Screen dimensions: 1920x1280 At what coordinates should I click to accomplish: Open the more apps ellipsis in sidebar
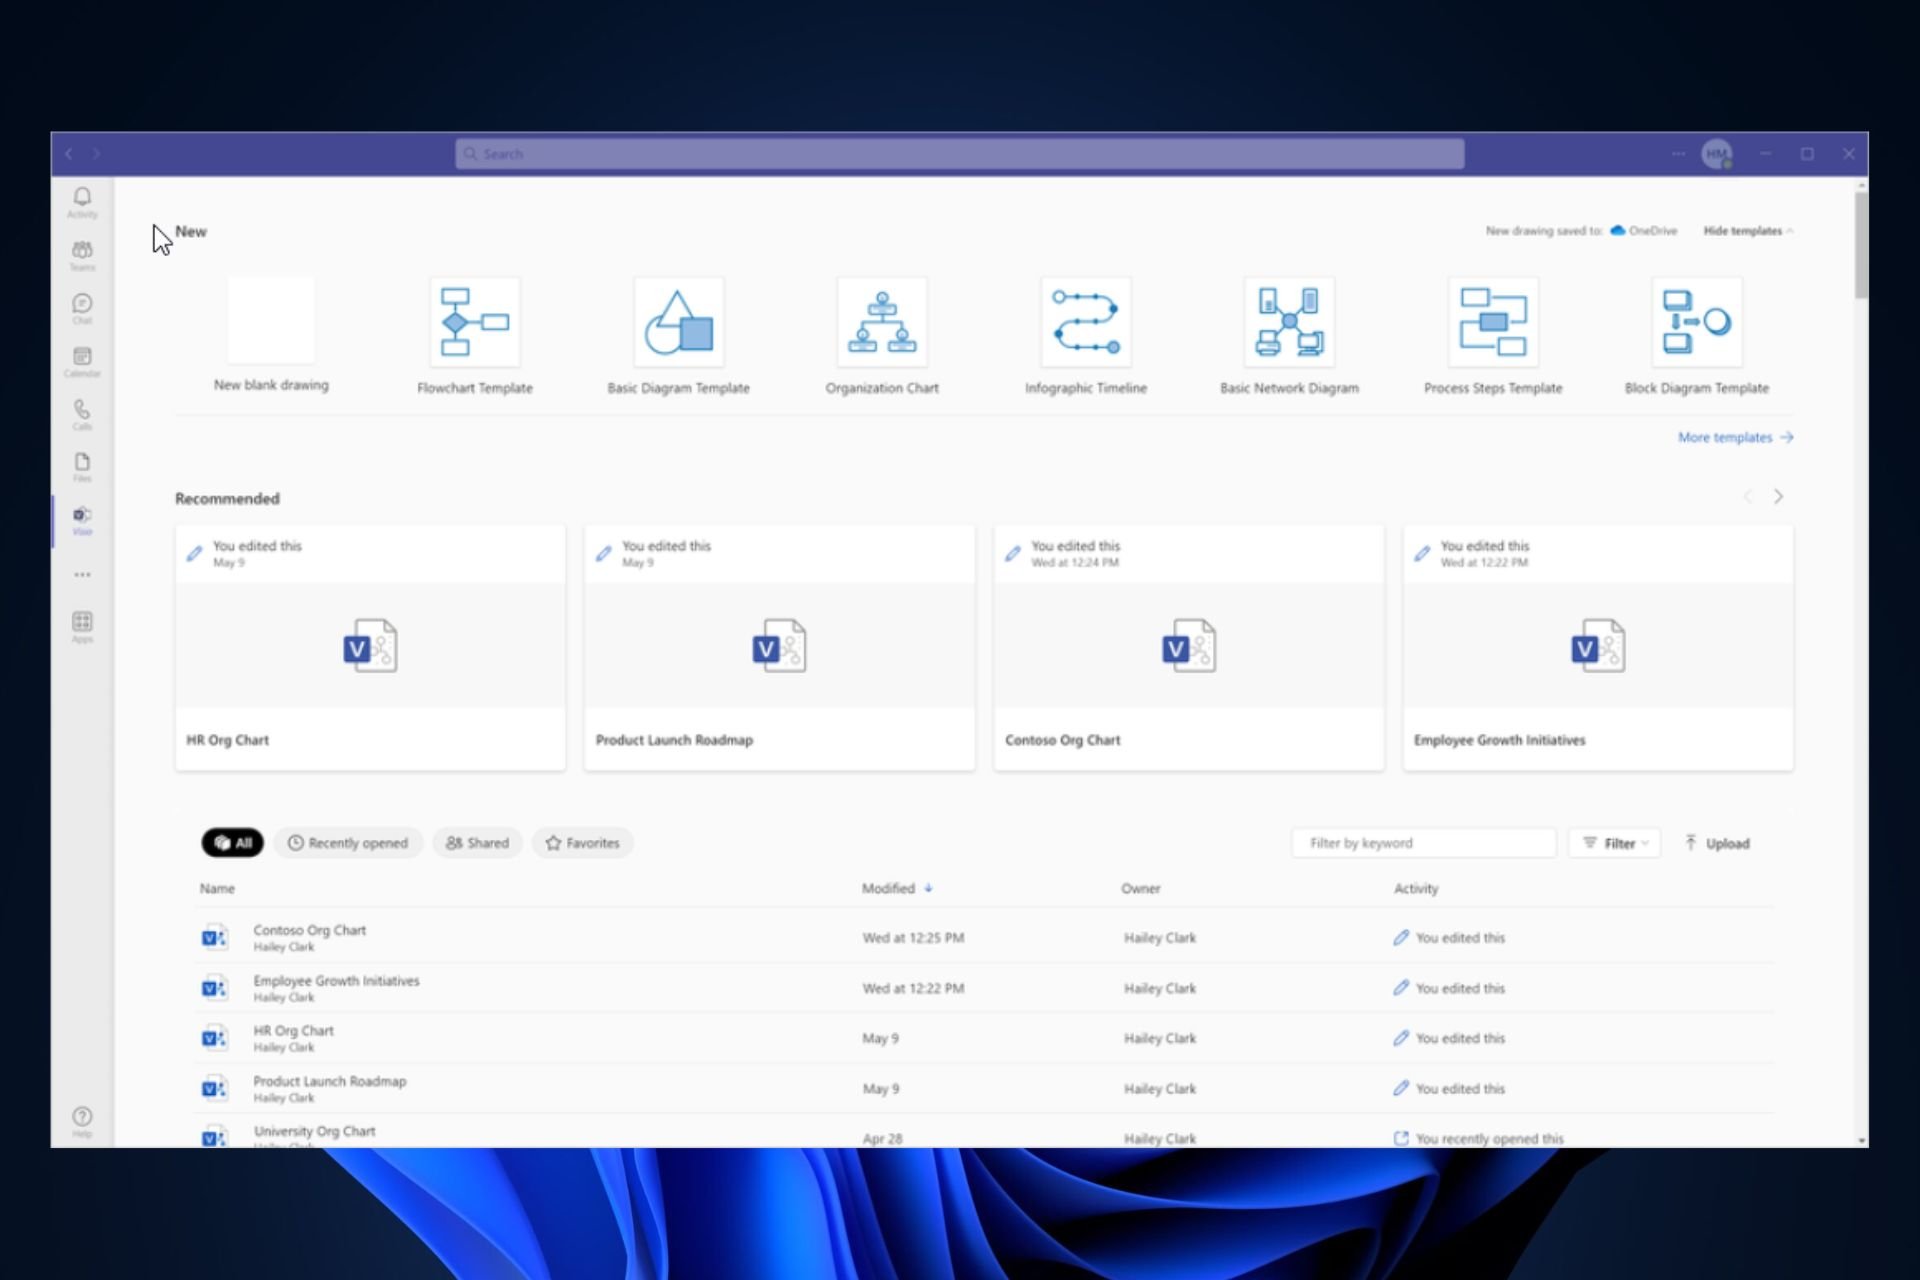pyautogui.click(x=82, y=575)
